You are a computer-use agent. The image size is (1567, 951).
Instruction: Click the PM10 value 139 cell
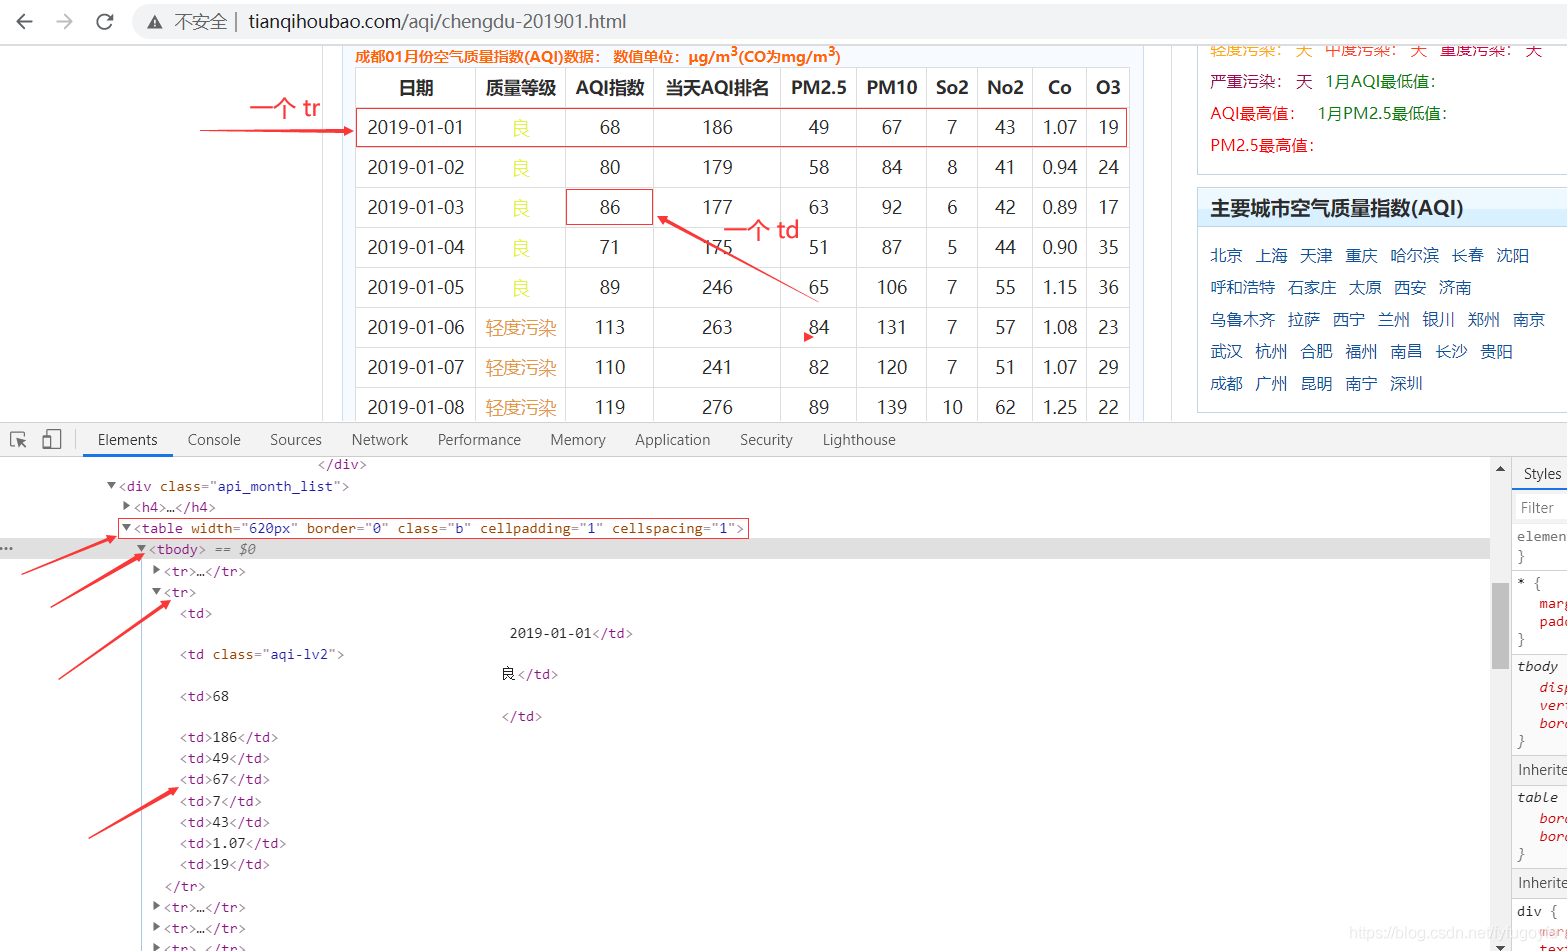coord(892,407)
